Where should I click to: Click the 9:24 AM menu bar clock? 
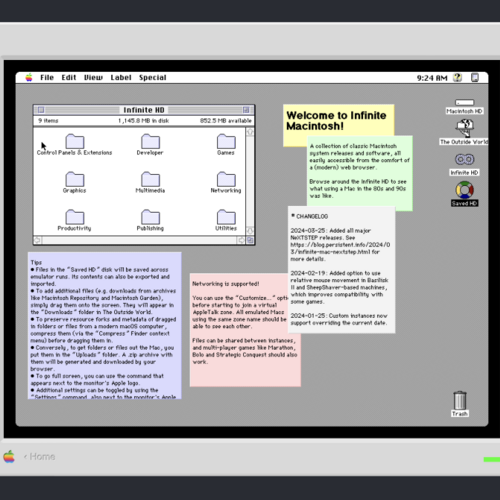pos(432,78)
